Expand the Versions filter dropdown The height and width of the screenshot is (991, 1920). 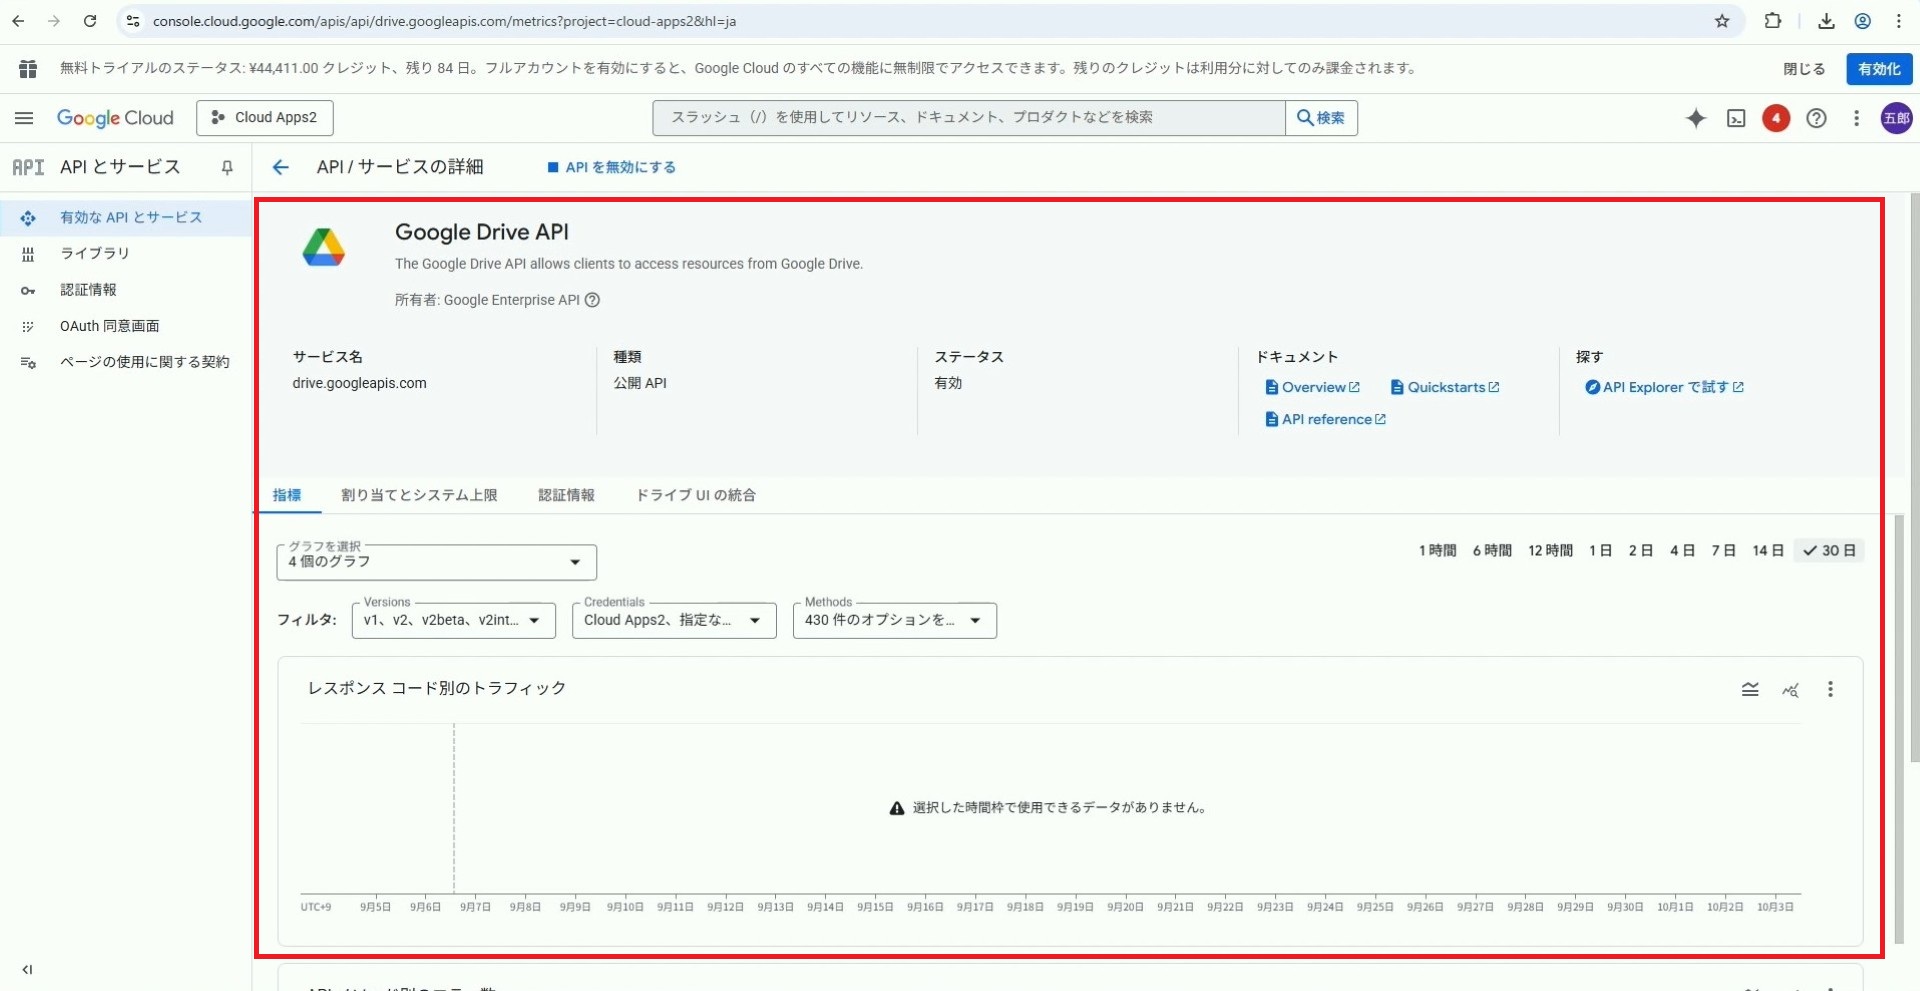pos(453,620)
